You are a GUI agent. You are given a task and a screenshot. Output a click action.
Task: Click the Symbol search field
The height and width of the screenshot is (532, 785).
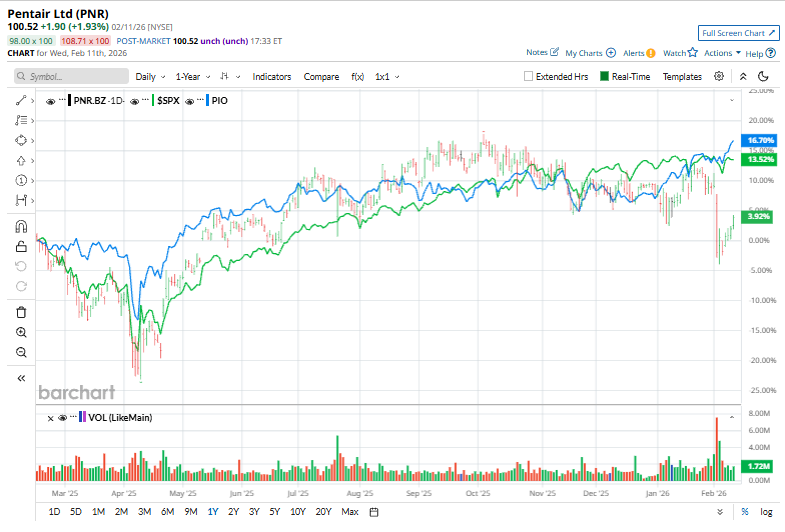click(x=71, y=76)
